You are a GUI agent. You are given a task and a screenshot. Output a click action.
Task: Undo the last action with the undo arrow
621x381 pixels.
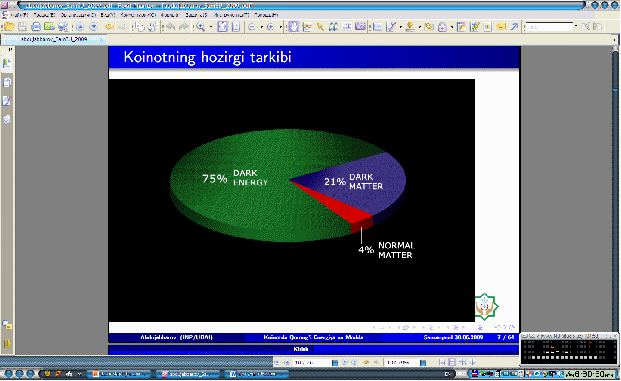point(170,27)
